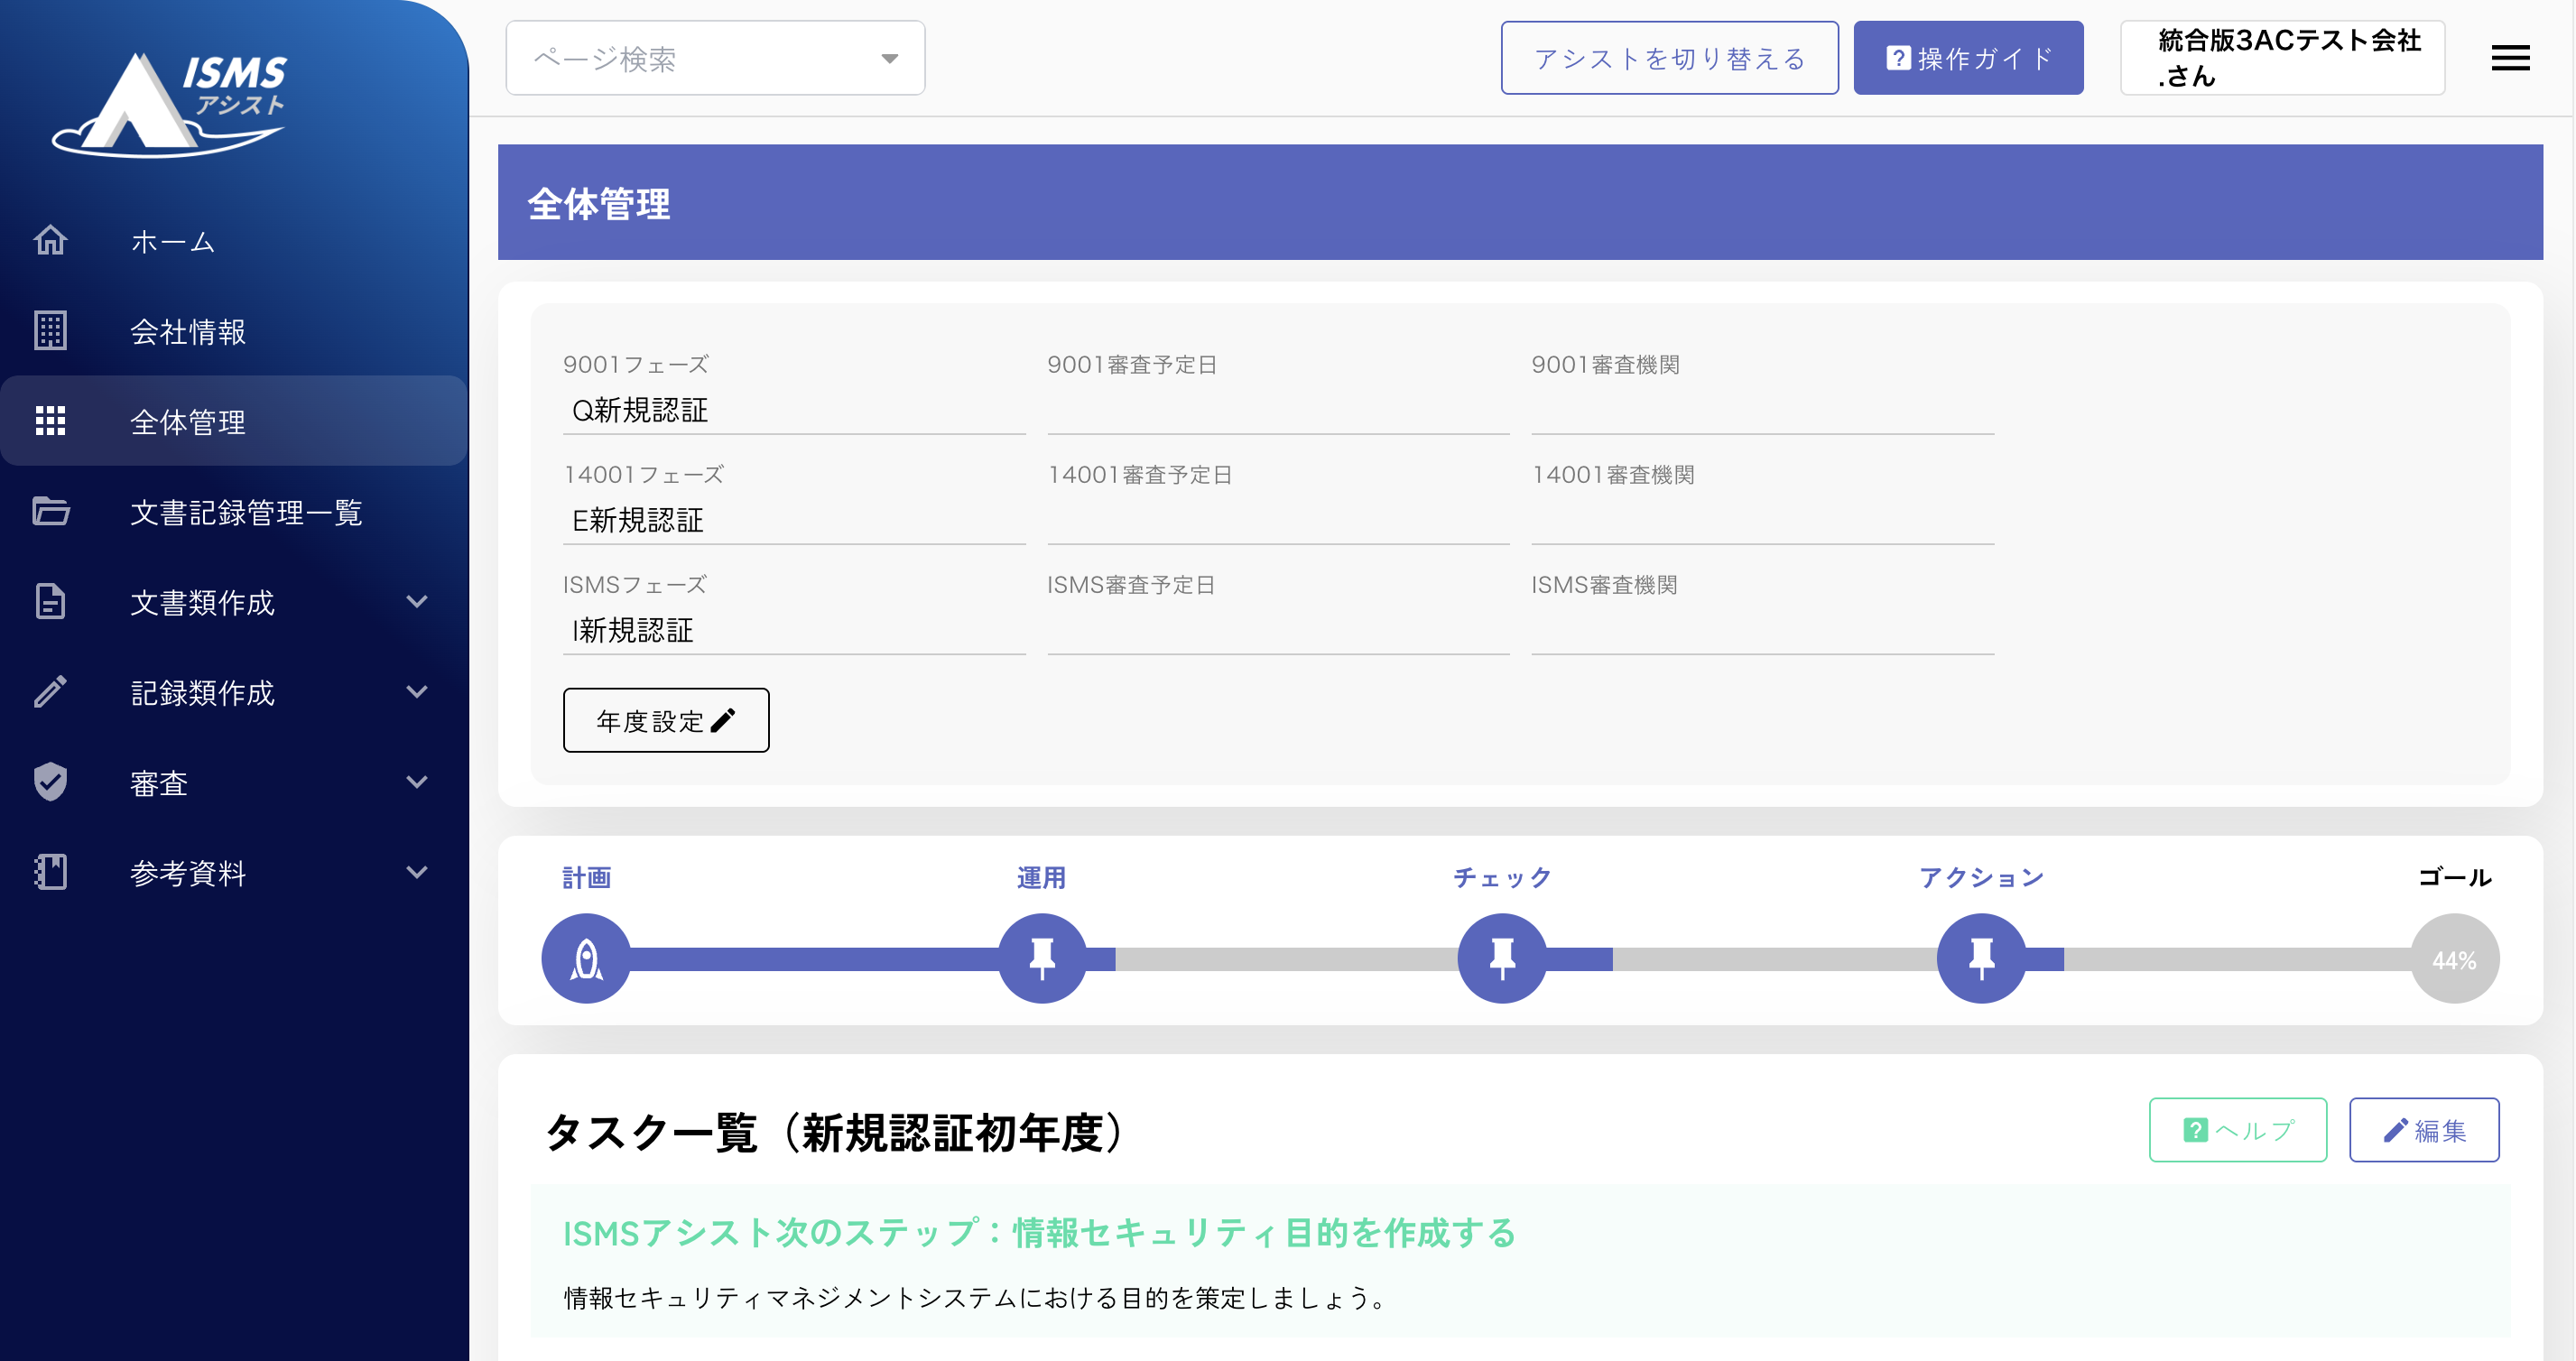2576x1361 pixels.
Task: Expand the 文書類作成 submenu chevron
Action: click(x=417, y=602)
